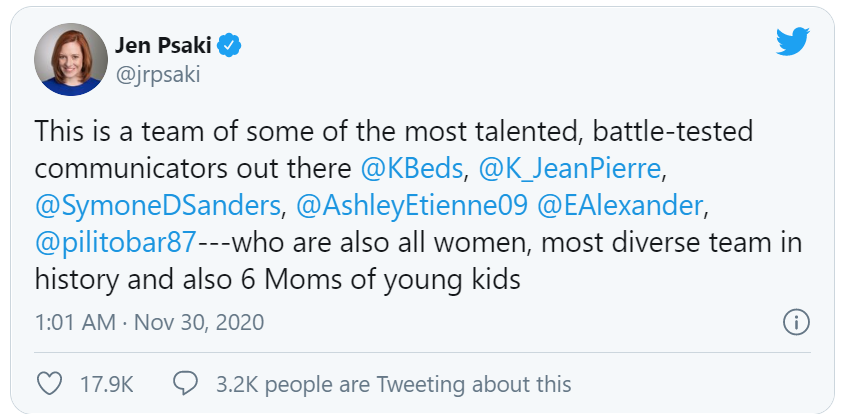Image resolution: width=842 pixels, height=419 pixels.
Task: Click the Jen Psaki display name
Action: tap(161, 45)
